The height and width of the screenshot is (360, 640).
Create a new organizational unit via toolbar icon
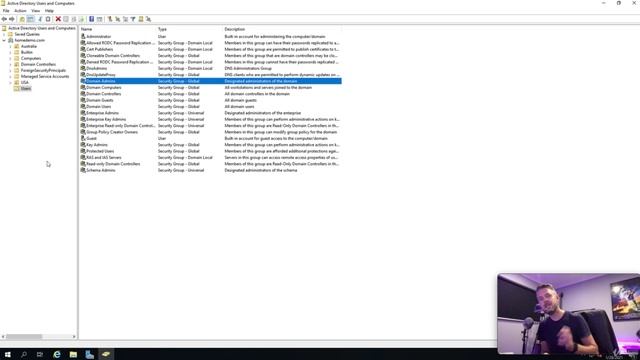tap(125, 19)
